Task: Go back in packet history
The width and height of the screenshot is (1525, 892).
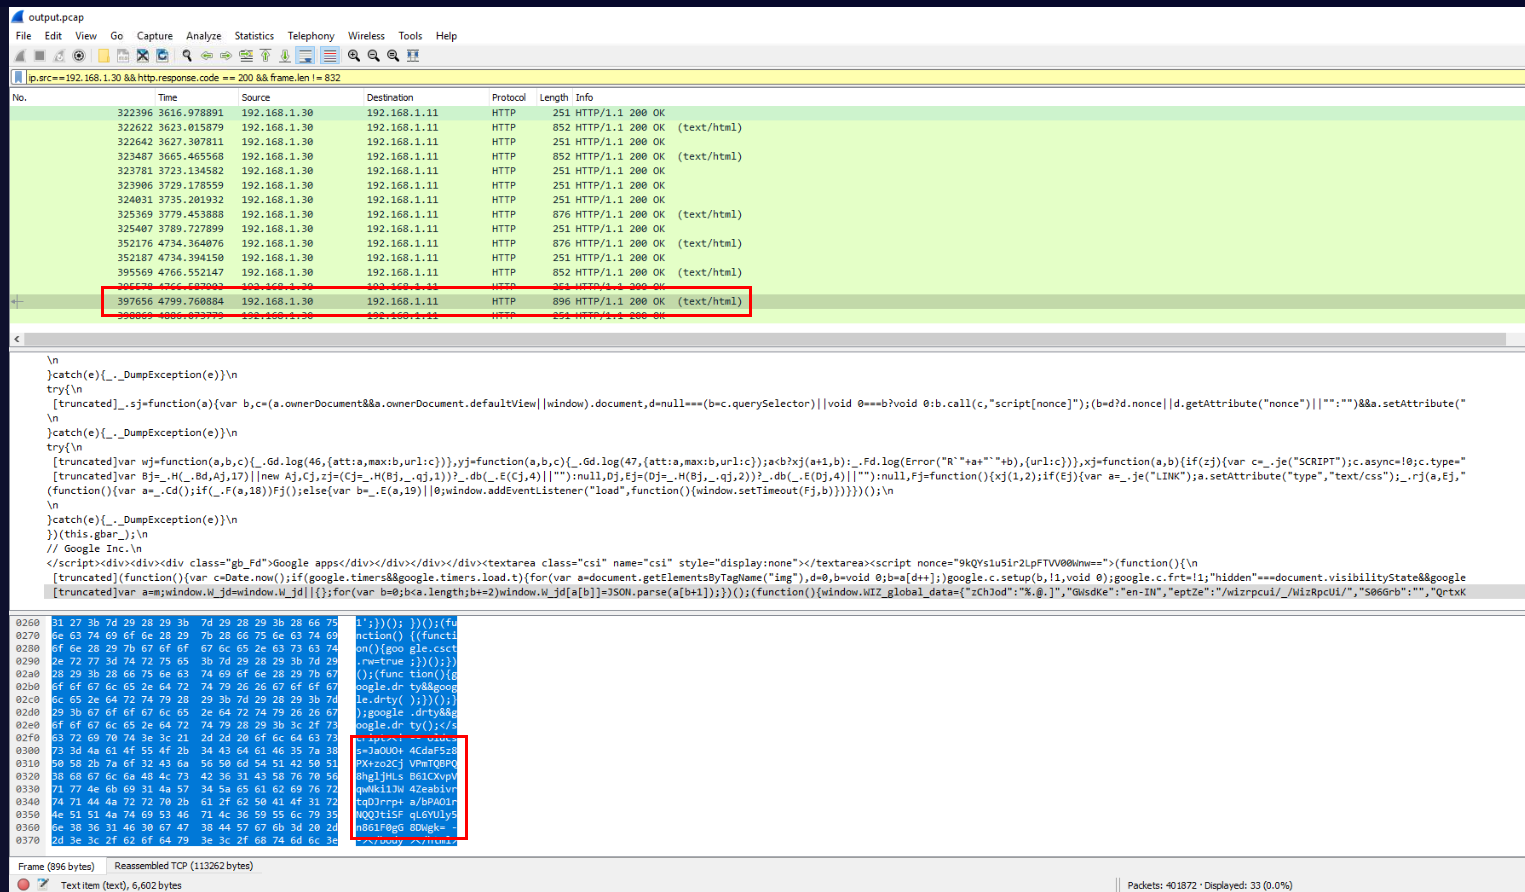Action: coord(207,56)
